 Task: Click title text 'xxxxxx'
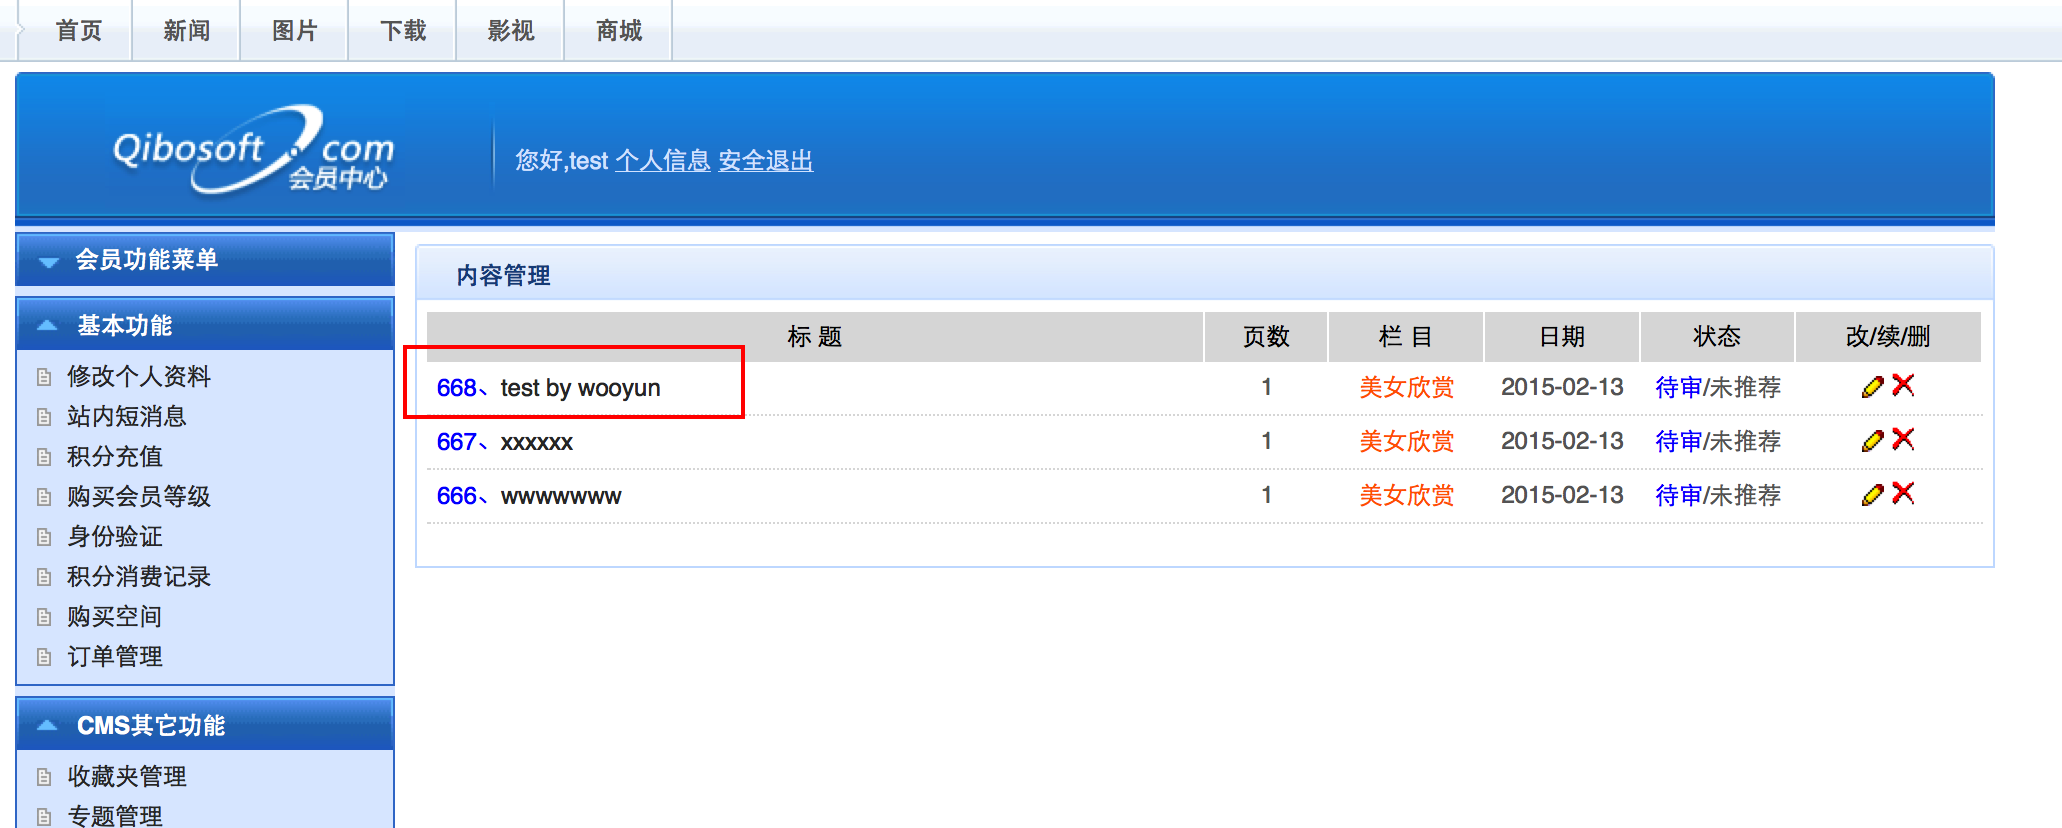(x=537, y=442)
